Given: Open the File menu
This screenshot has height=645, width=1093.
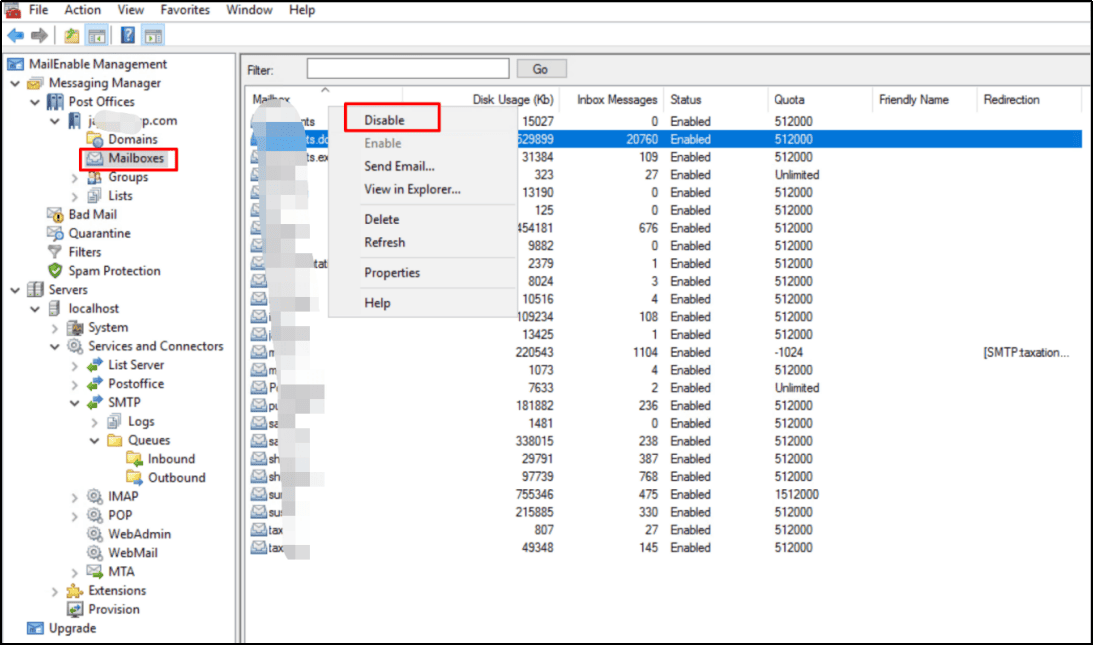Looking at the screenshot, I should pos(38,10).
